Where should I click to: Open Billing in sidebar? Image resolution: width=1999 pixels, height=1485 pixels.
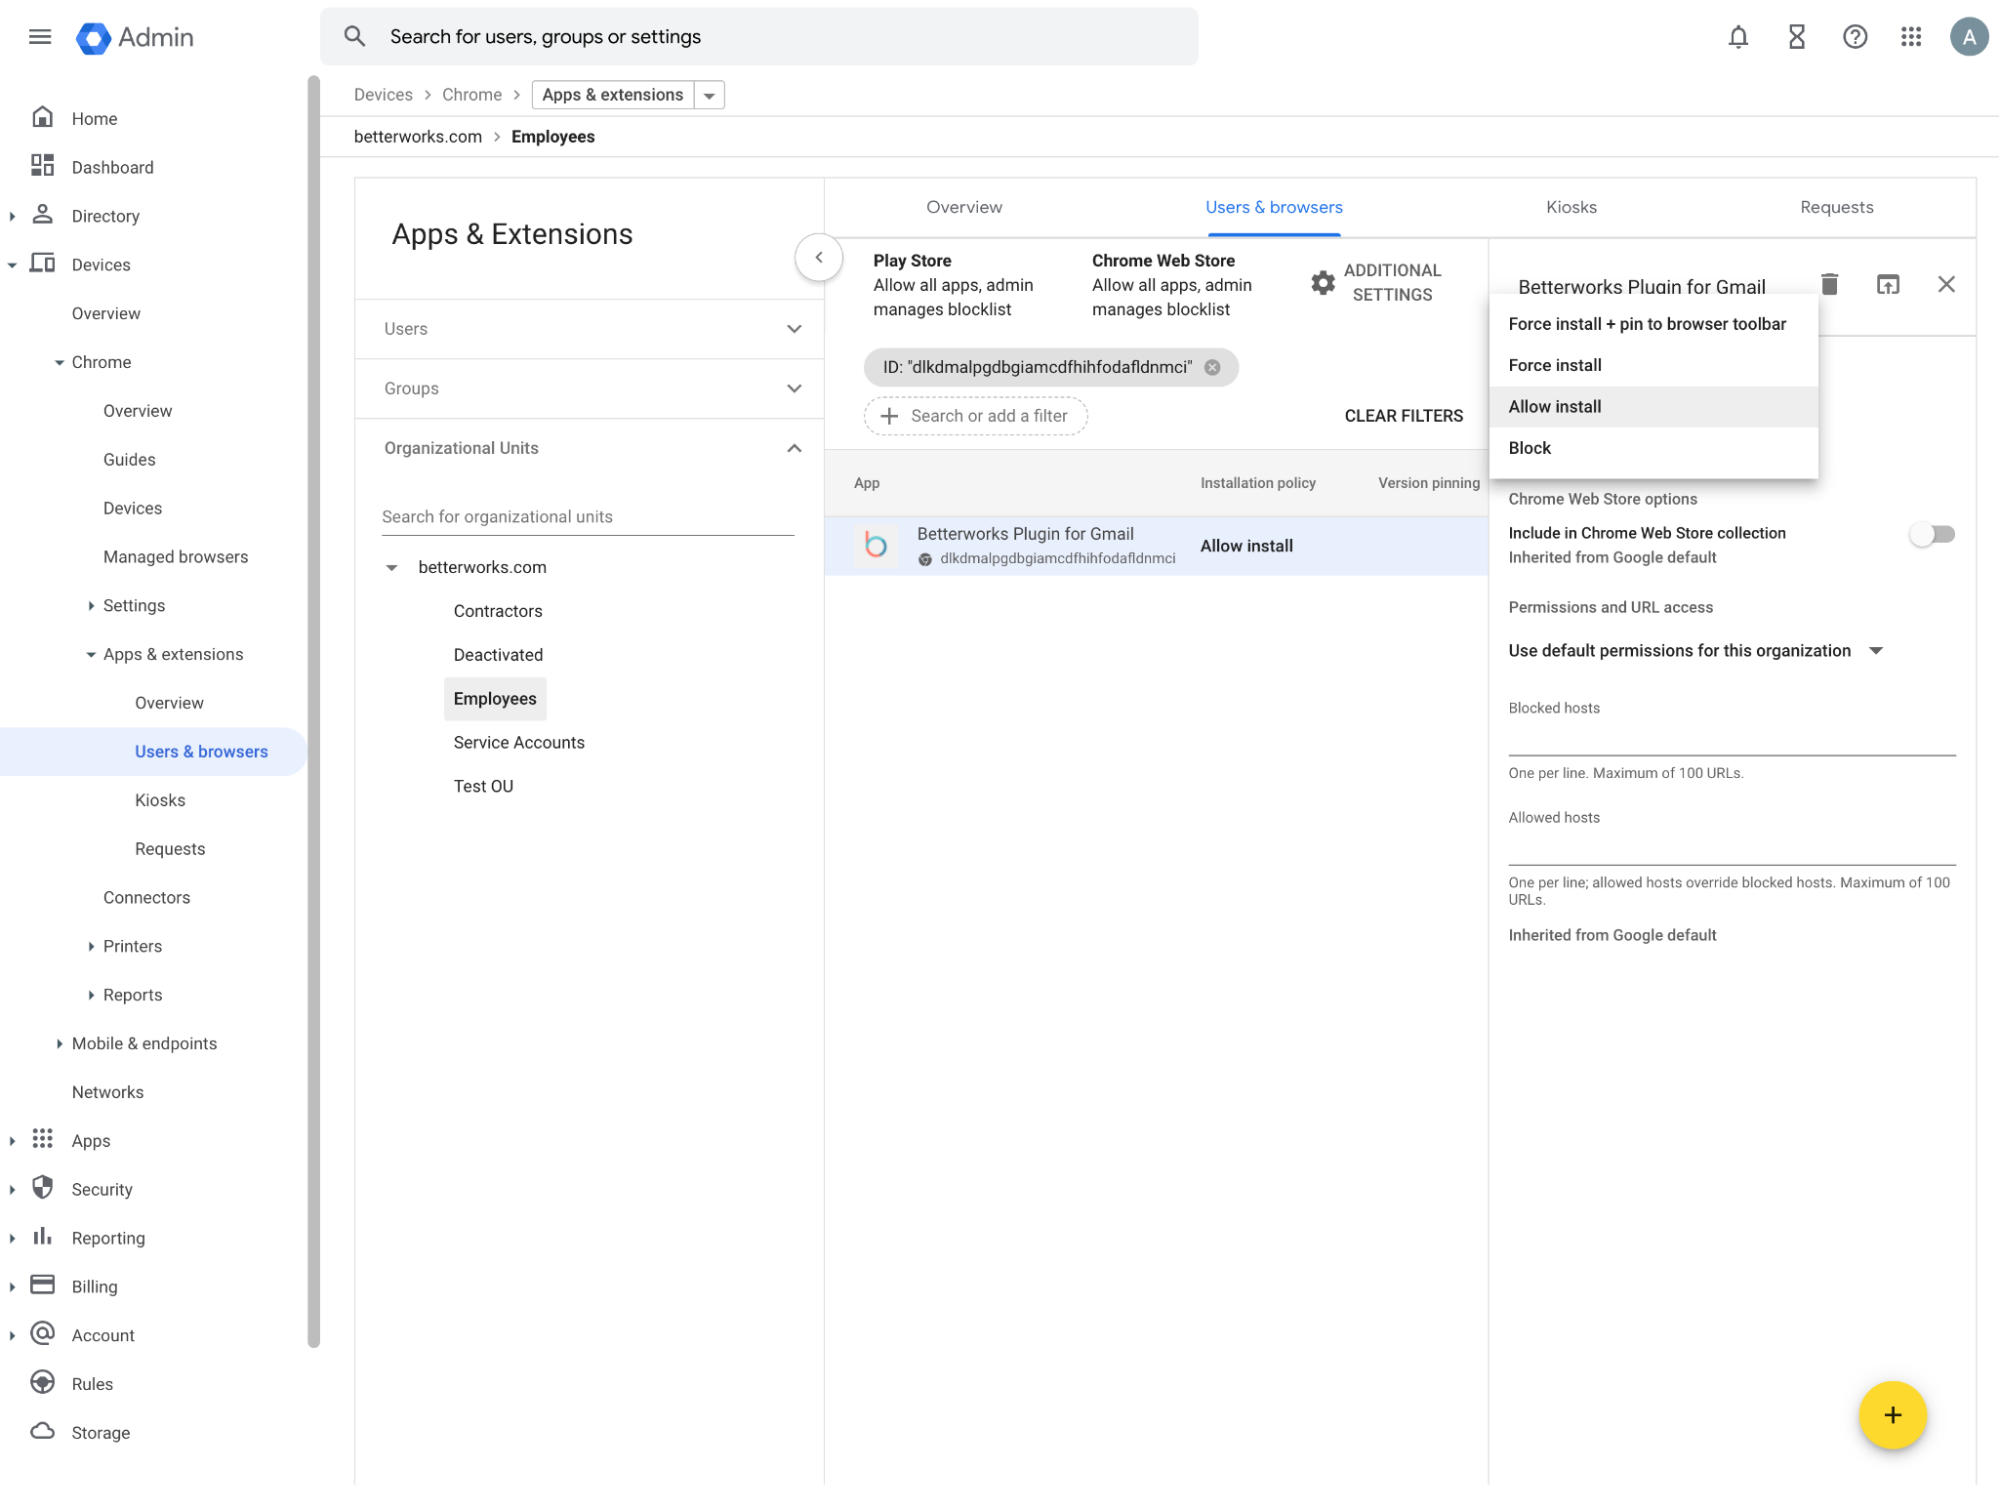tap(94, 1286)
